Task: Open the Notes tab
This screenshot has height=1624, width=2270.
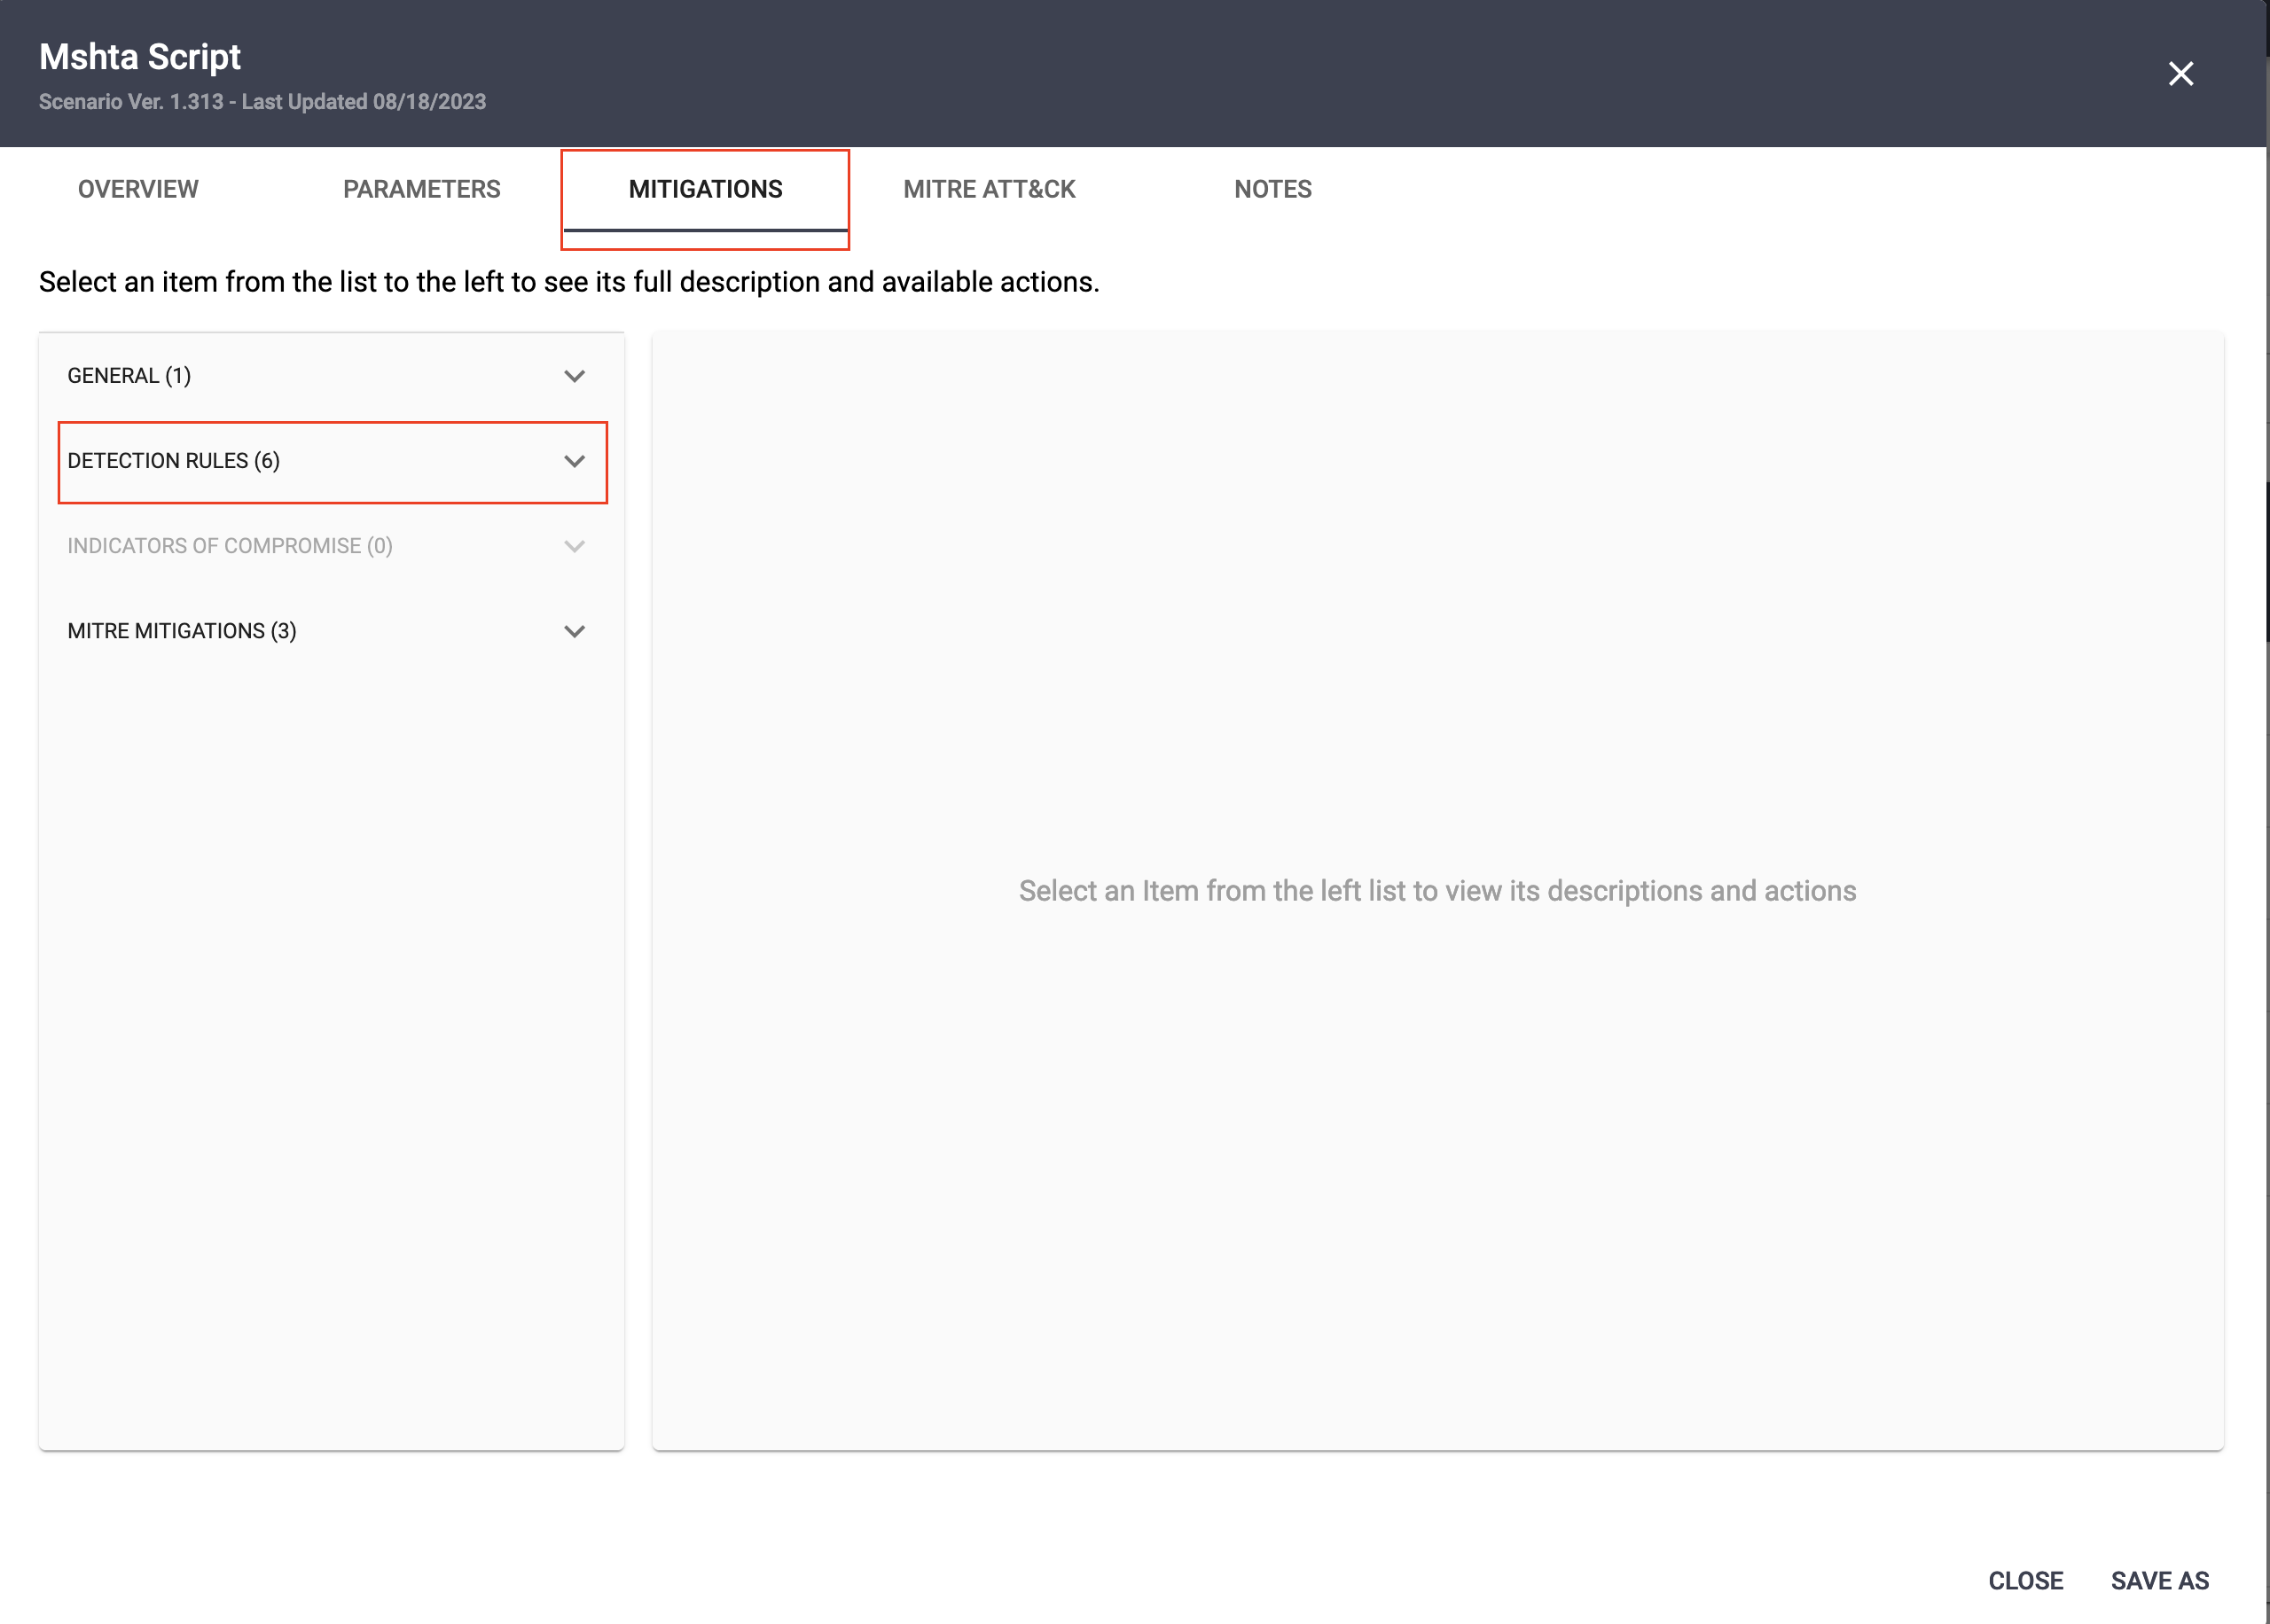Action: [x=1272, y=189]
